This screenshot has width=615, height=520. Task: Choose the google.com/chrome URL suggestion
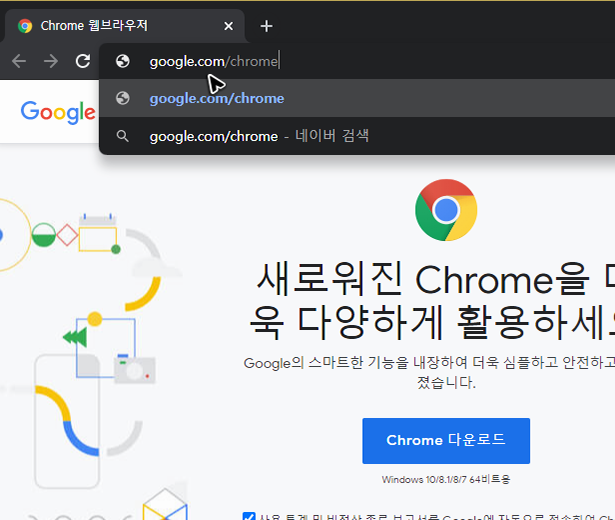(357, 98)
